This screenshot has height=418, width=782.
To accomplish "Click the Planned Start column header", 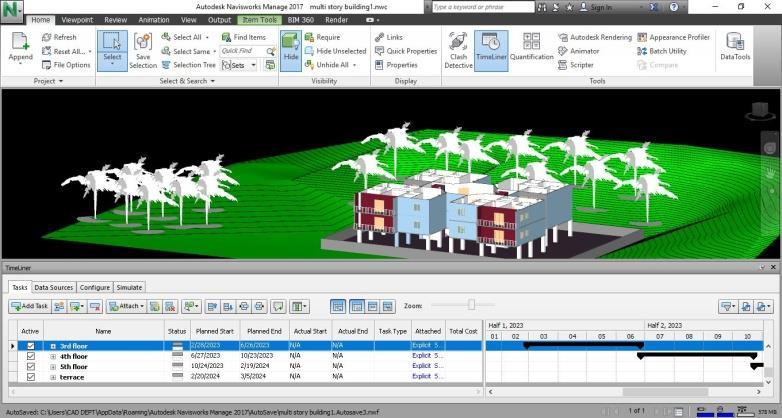I will 215,331.
